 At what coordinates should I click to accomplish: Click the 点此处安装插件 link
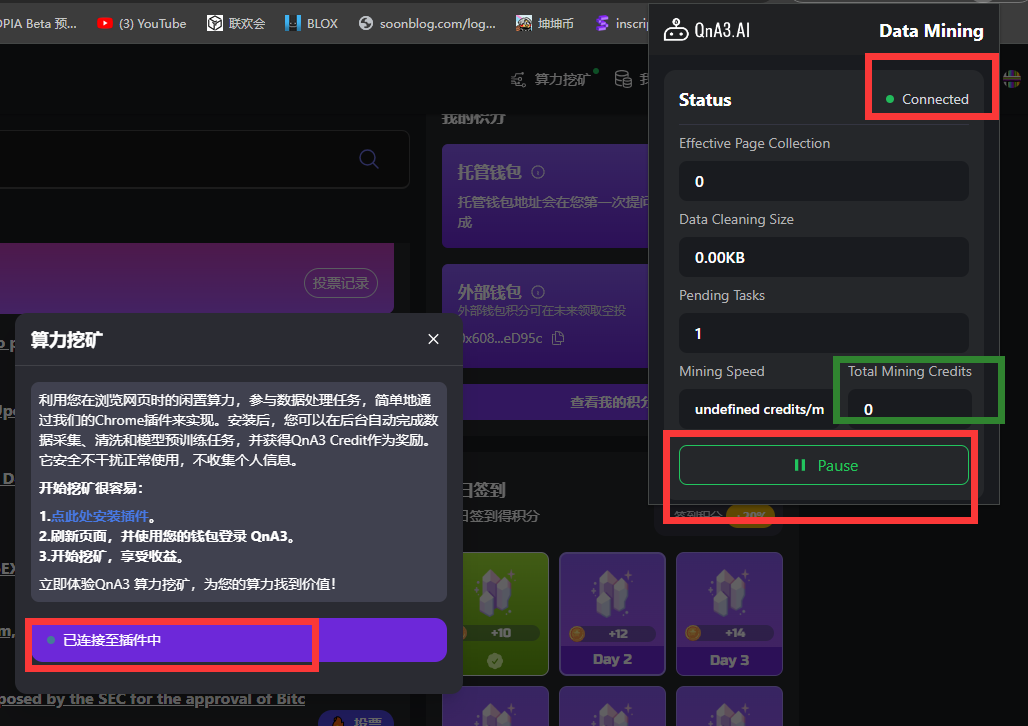100,516
